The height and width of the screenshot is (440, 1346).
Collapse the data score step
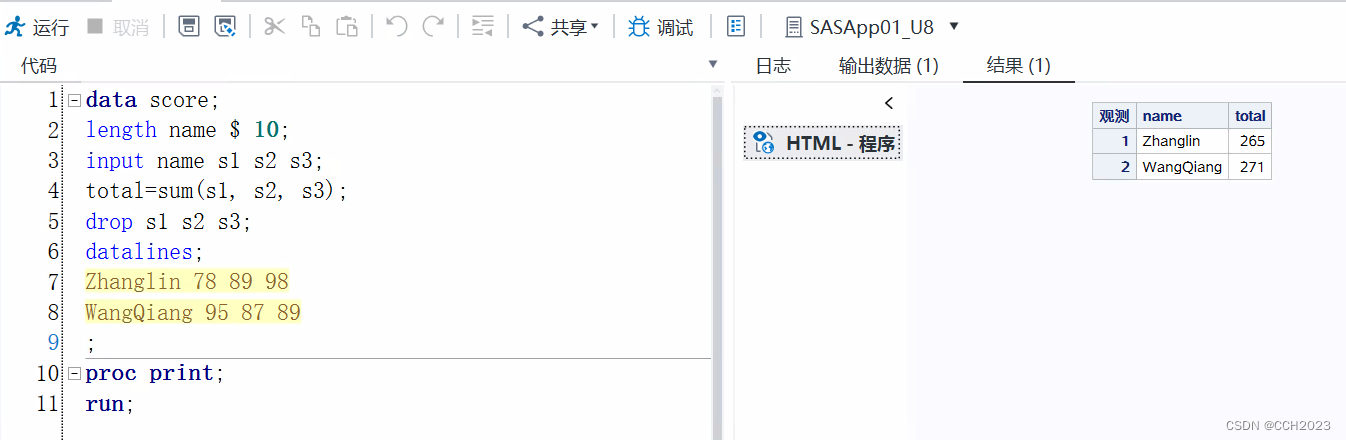tap(74, 100)
